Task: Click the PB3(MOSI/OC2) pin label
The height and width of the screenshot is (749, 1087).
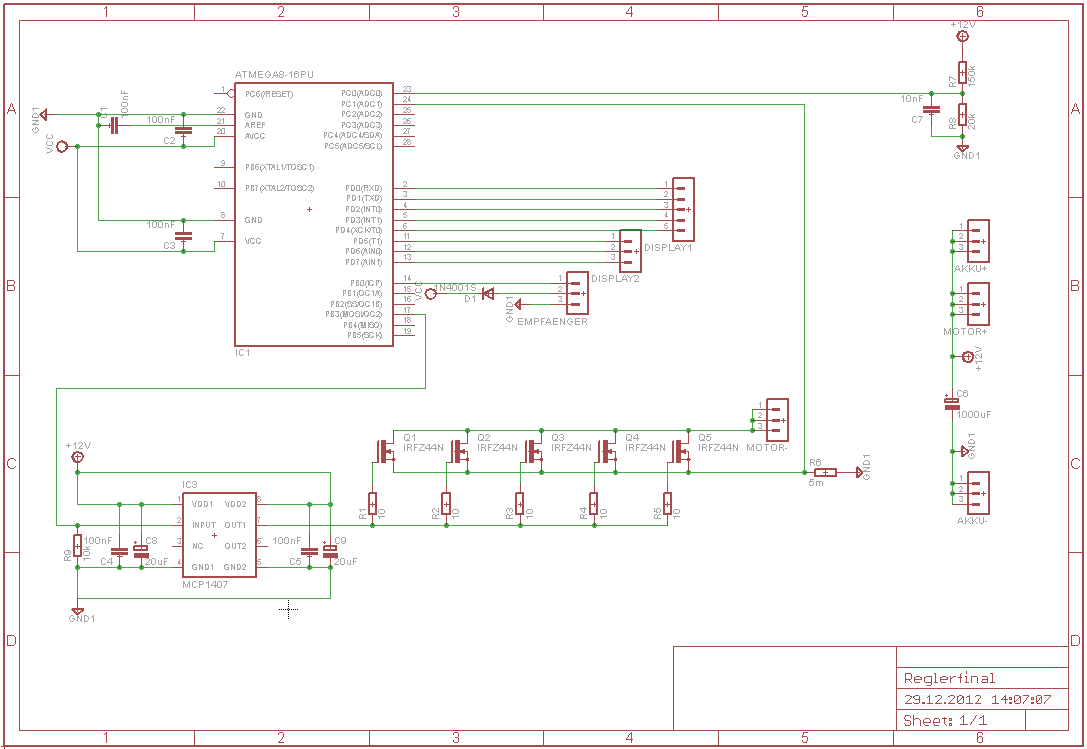Action: click(x=354, y=314)
